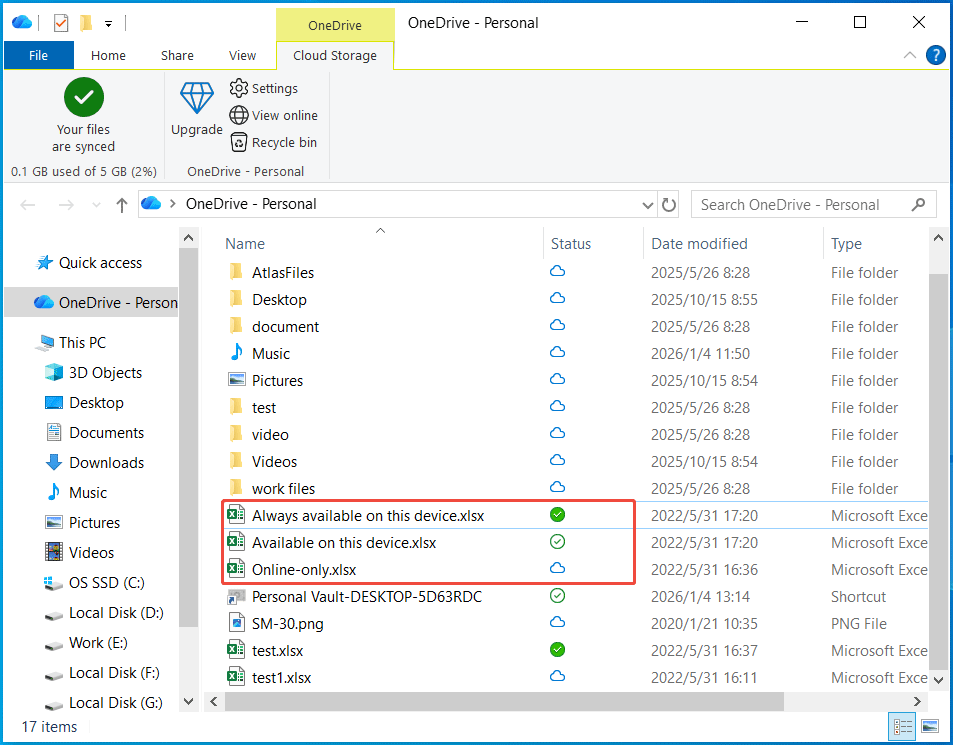
Task: Click the Upgrade diamond icon
Action: 197,98
